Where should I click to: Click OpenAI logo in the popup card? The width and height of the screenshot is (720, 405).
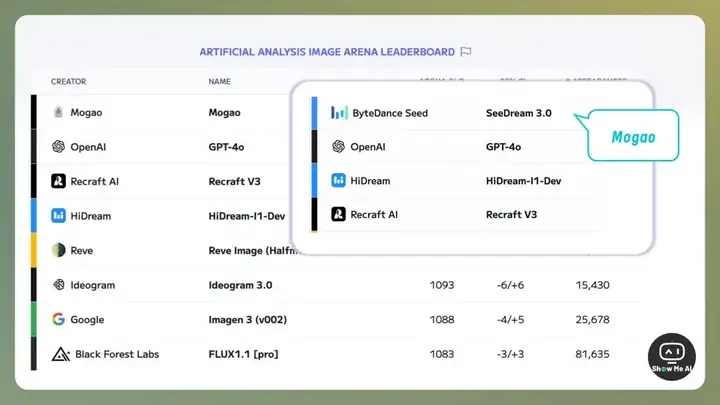338,146
